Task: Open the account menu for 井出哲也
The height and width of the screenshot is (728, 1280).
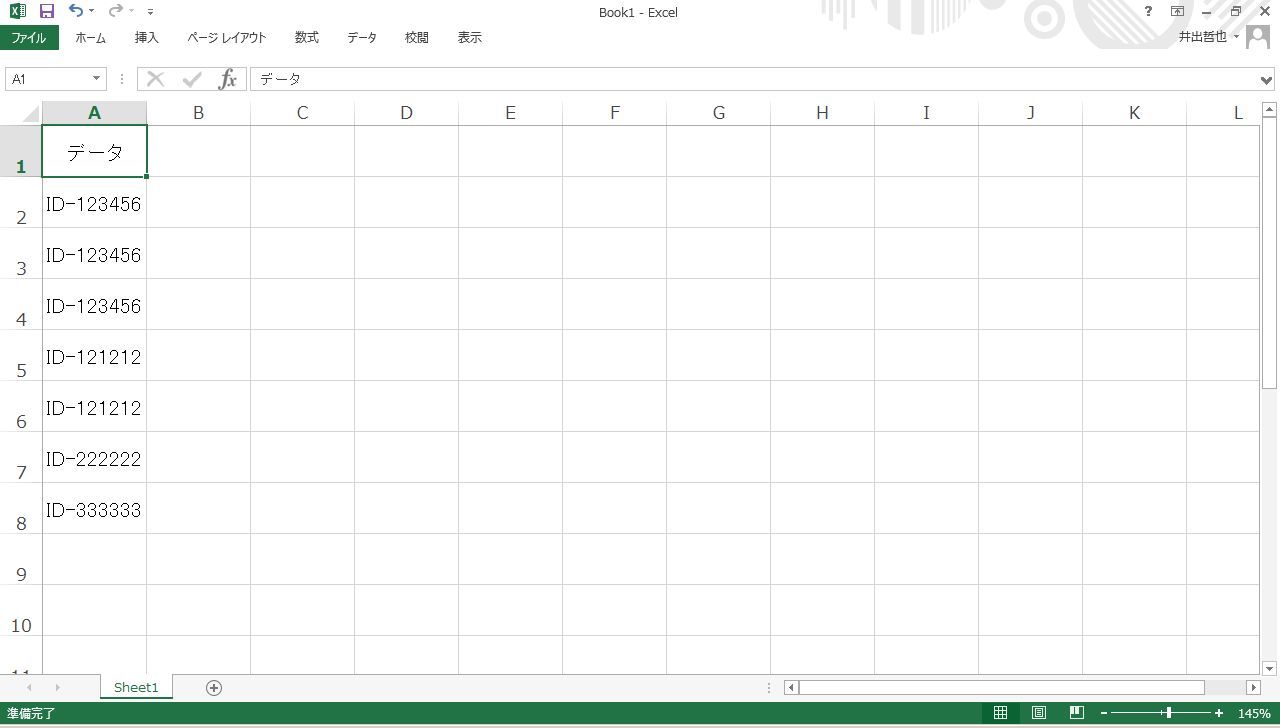Action: (1208, 36)
